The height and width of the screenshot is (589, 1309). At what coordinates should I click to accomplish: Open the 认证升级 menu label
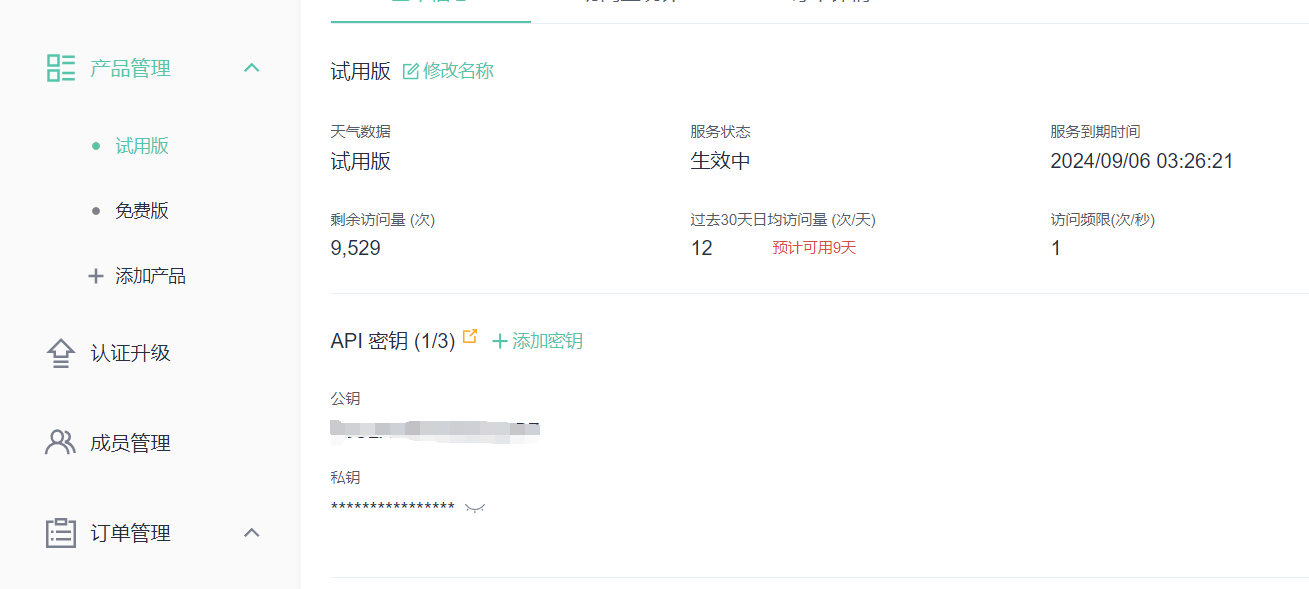click(131, 354)
